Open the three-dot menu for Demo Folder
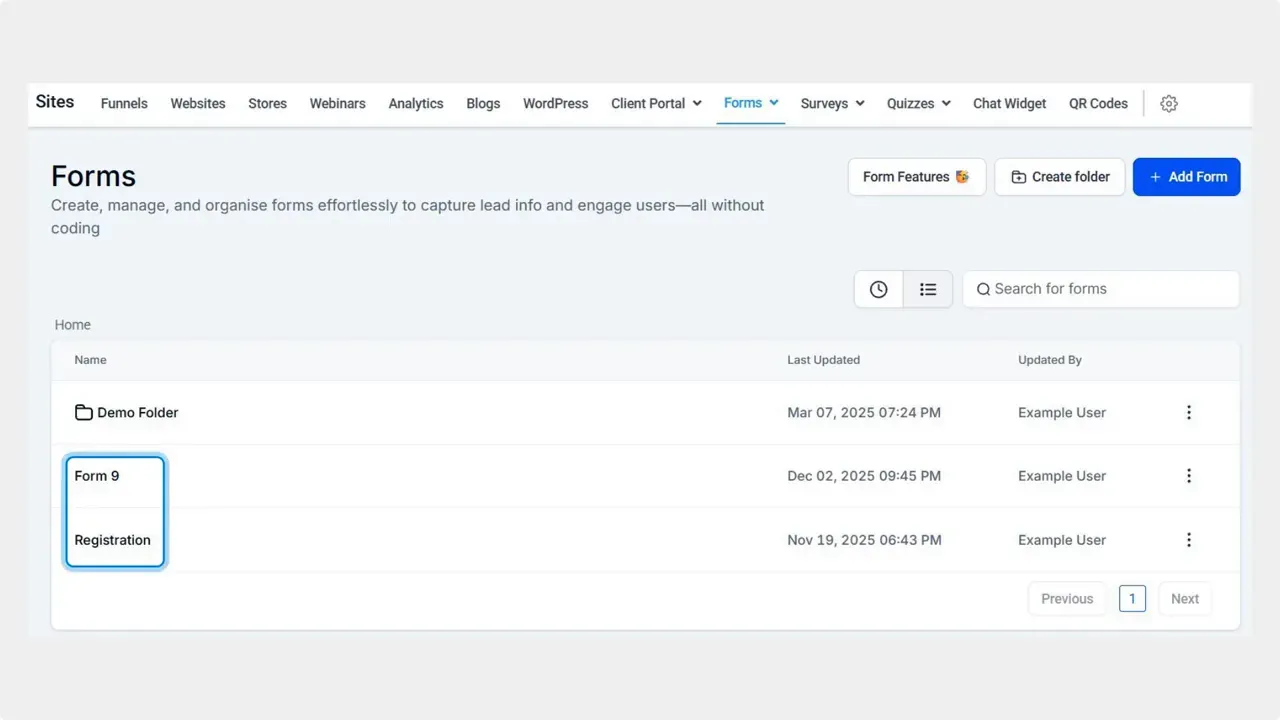 pos(1189,412)
